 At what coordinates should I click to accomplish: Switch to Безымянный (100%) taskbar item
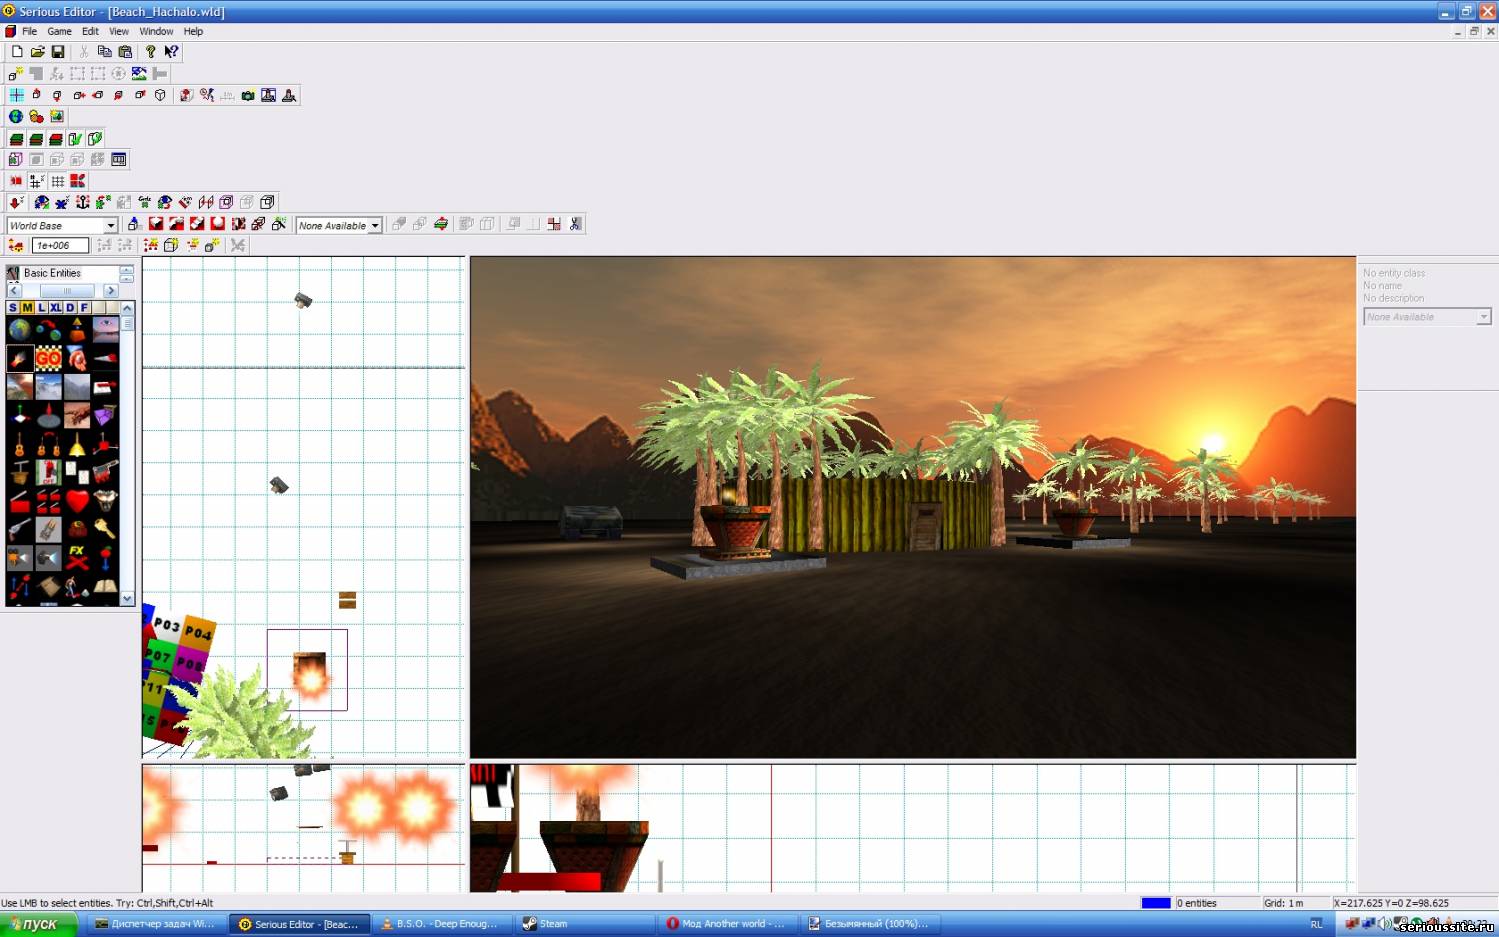tap(870, 924)
